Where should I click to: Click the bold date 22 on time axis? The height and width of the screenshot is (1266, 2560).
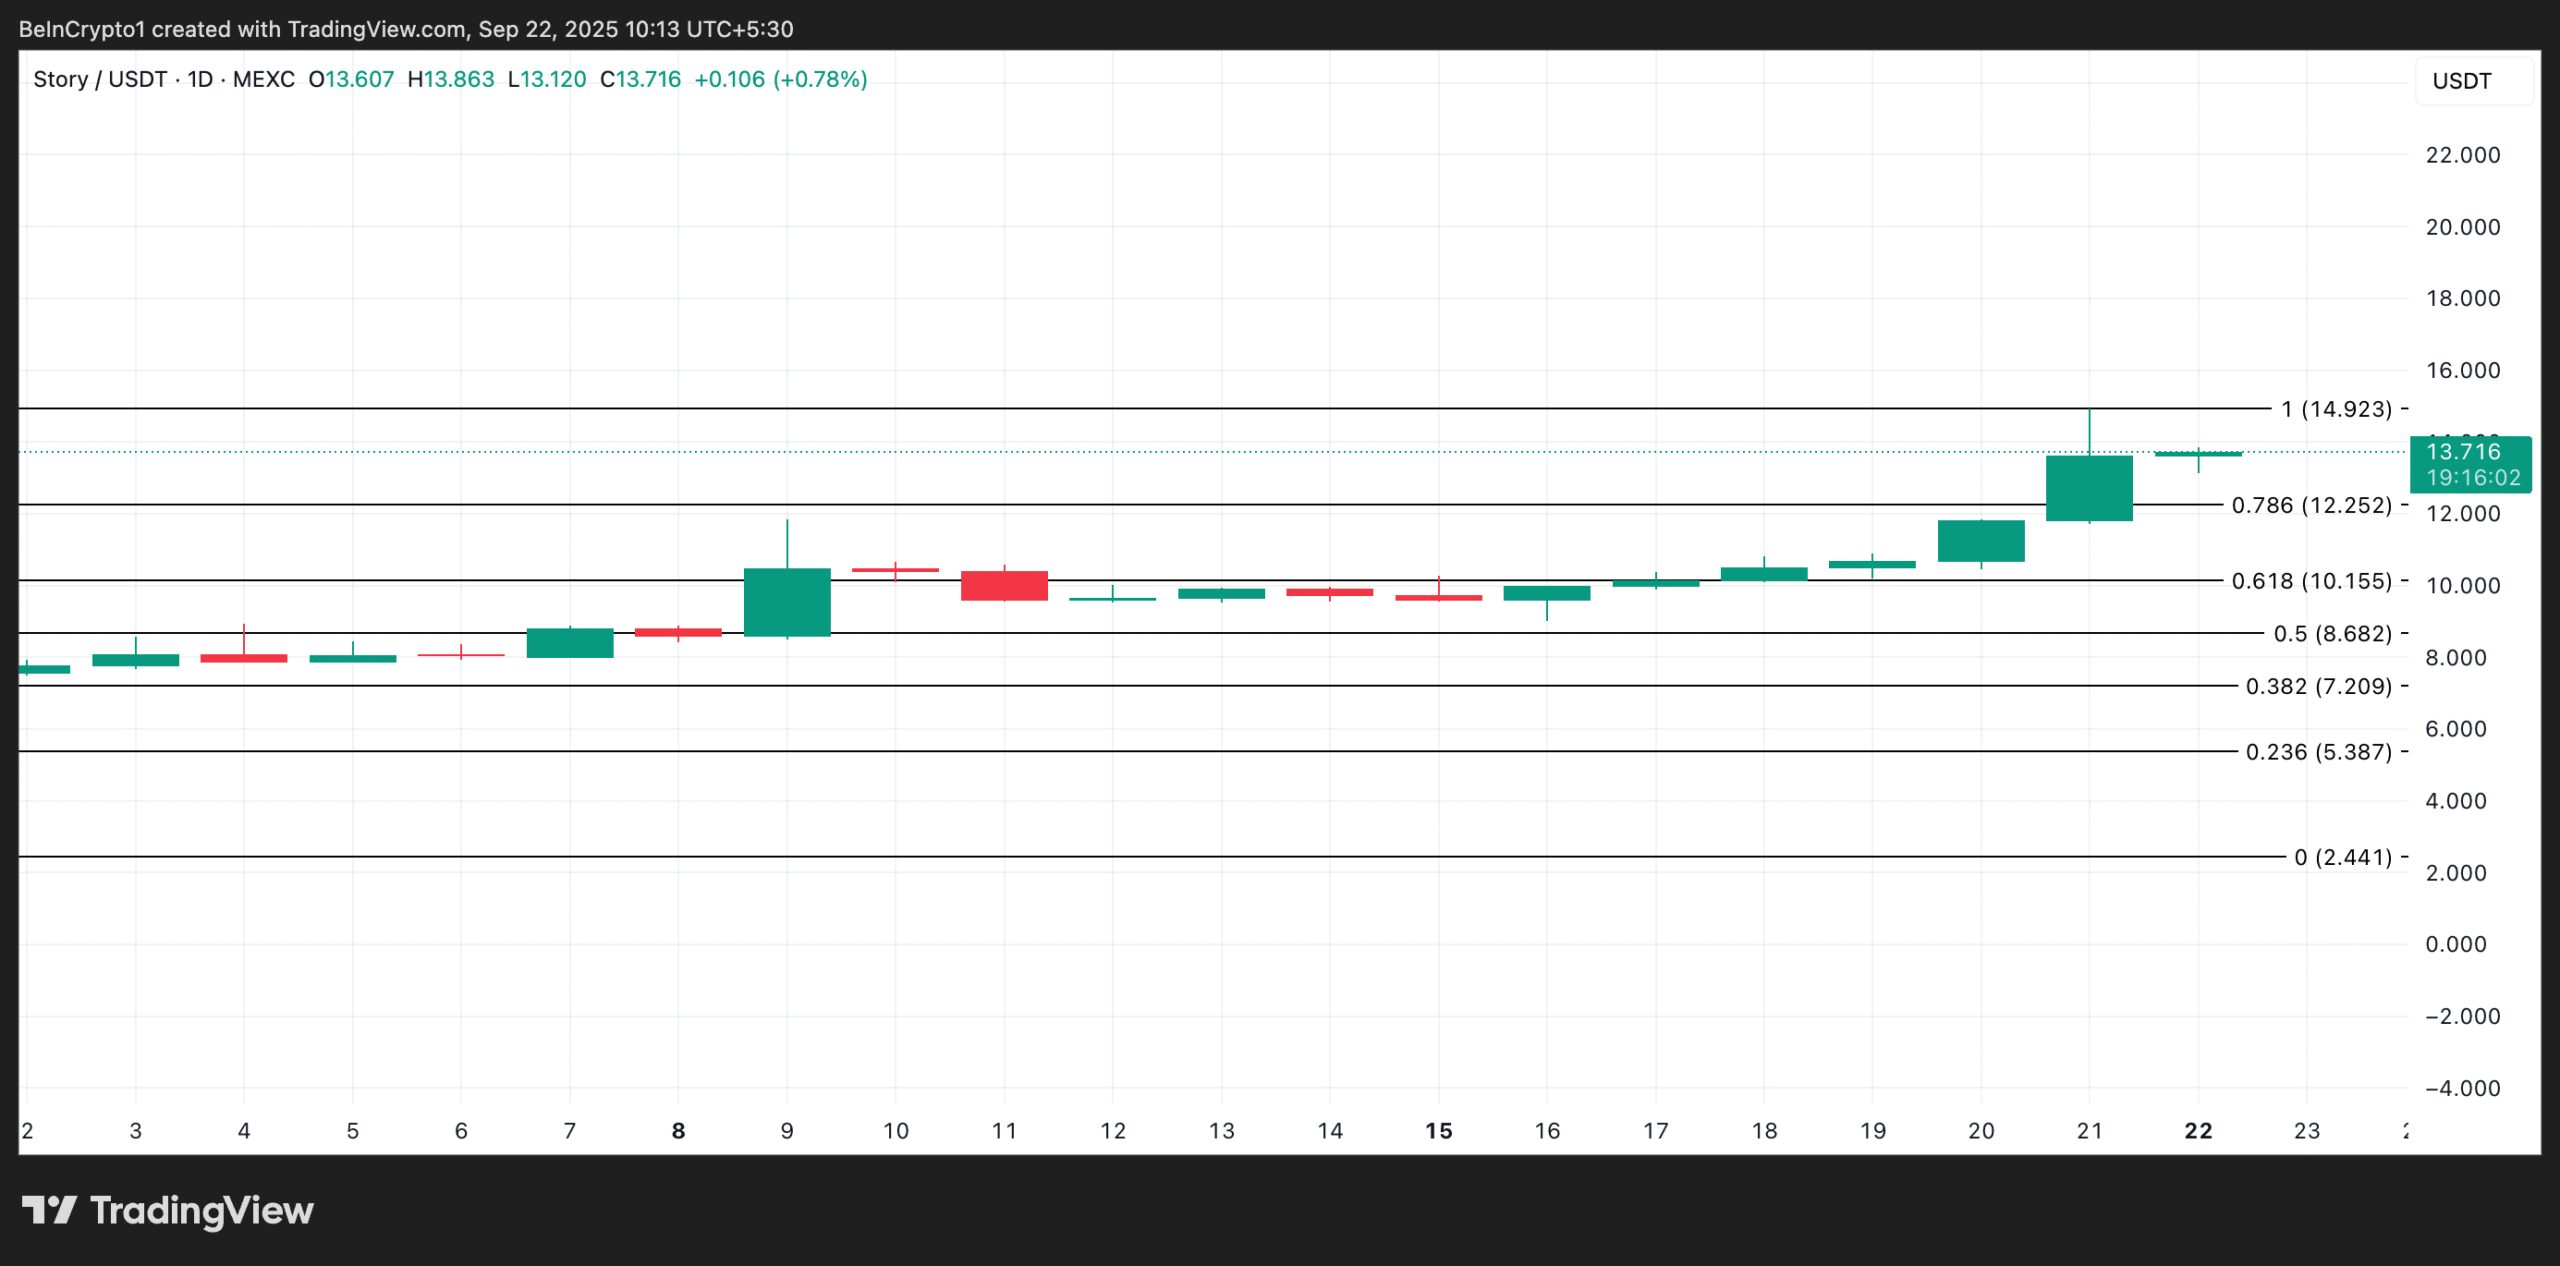[2198, 1130]
